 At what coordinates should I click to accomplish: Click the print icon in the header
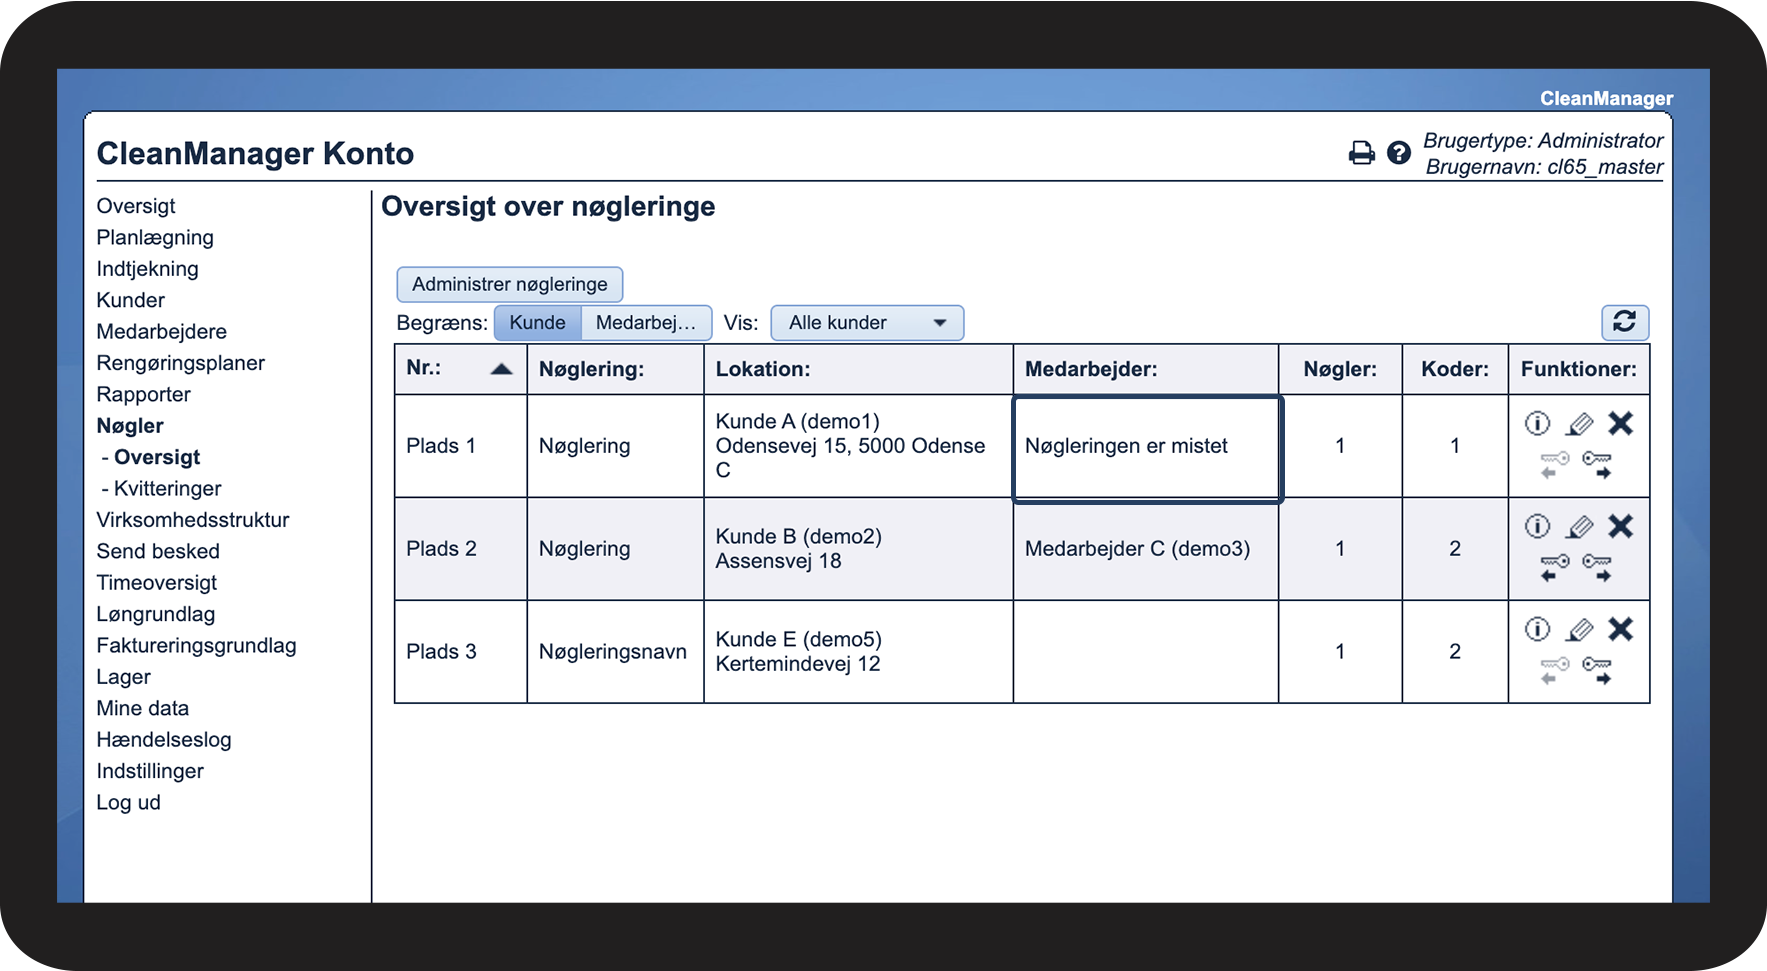1361,153
